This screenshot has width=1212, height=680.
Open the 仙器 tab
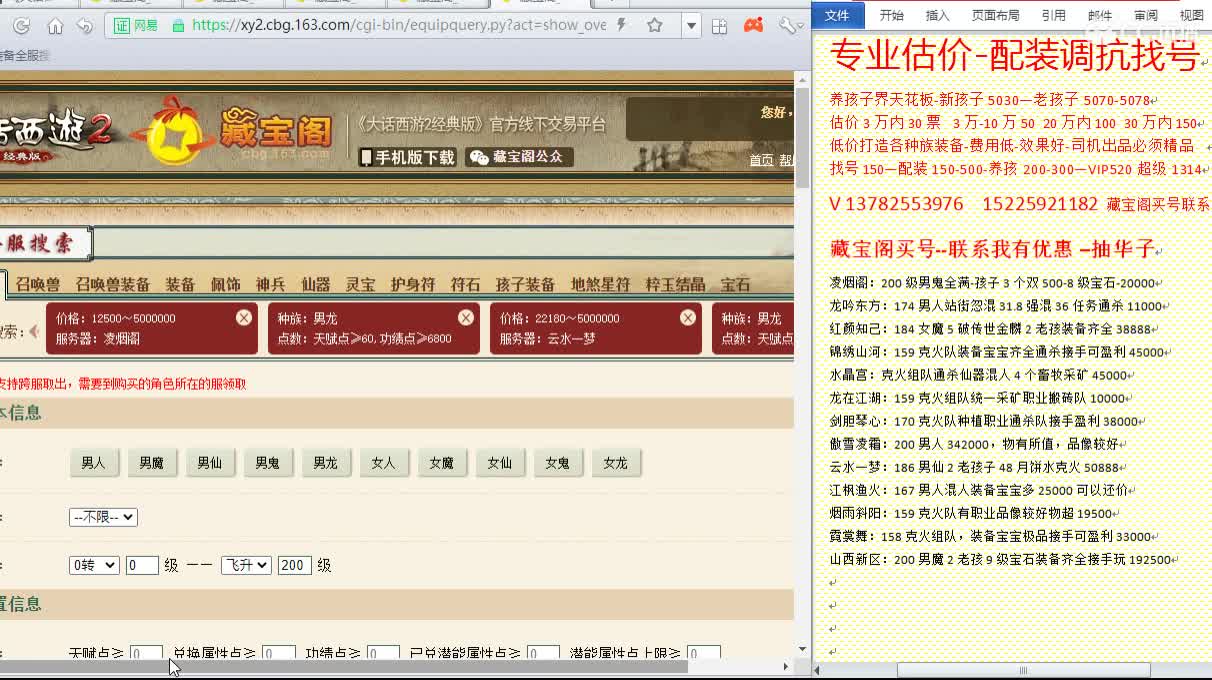click(315, 284)
